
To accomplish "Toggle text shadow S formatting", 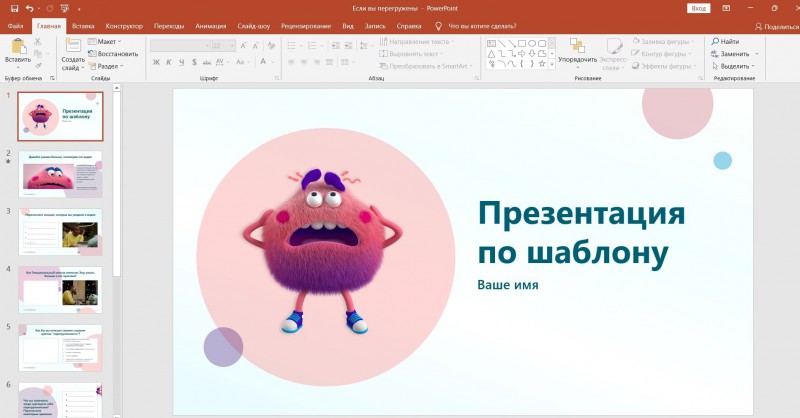I will point(194,62).
